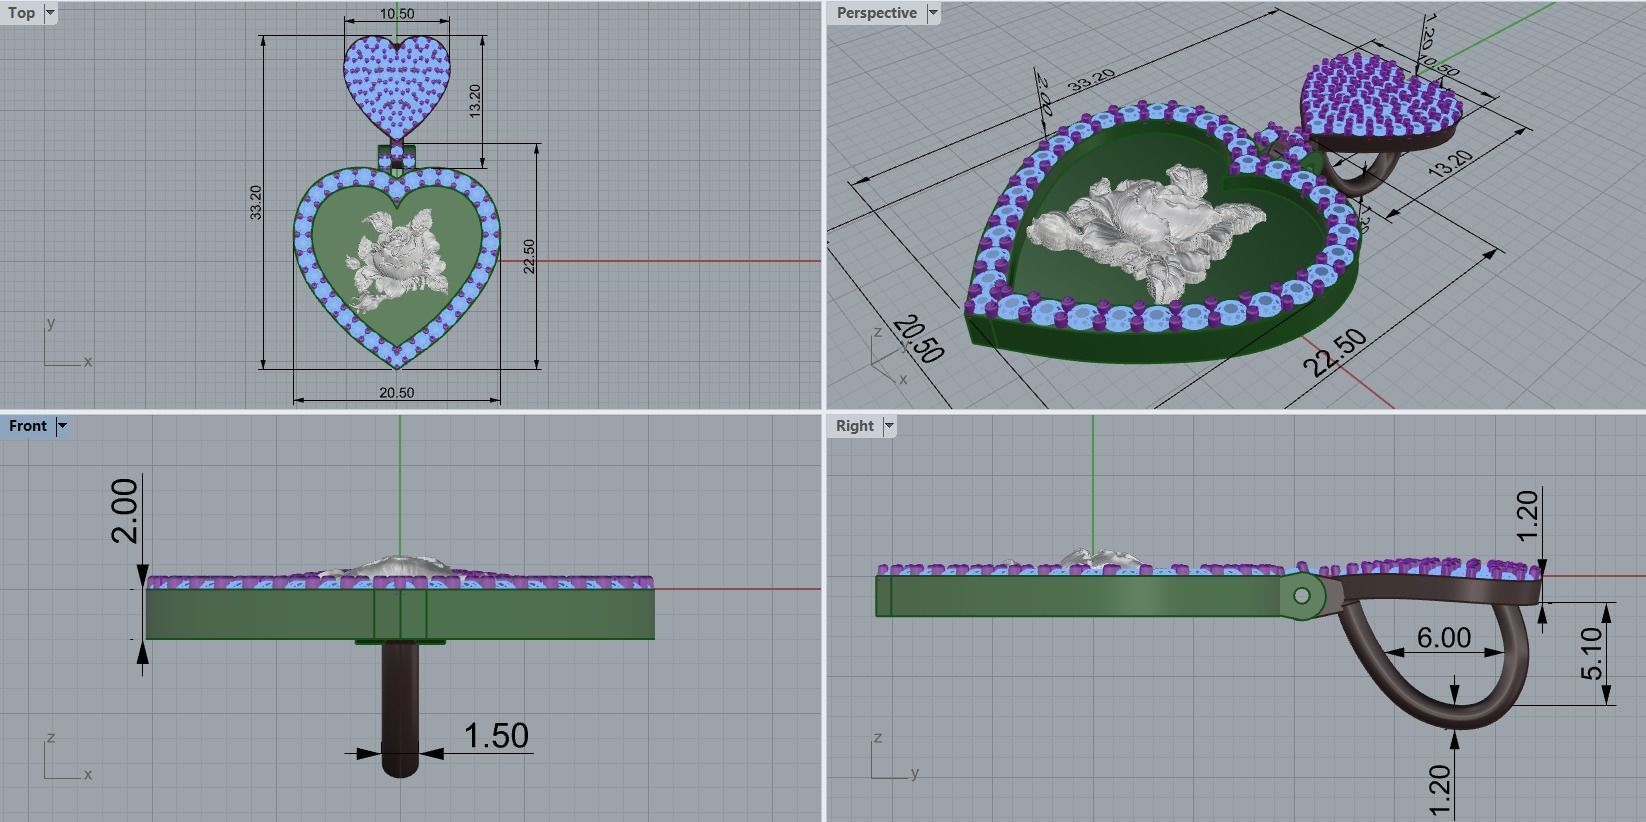1646x822 pixels.
Task: Click the Front viewport title label
Action: point(28,426)
